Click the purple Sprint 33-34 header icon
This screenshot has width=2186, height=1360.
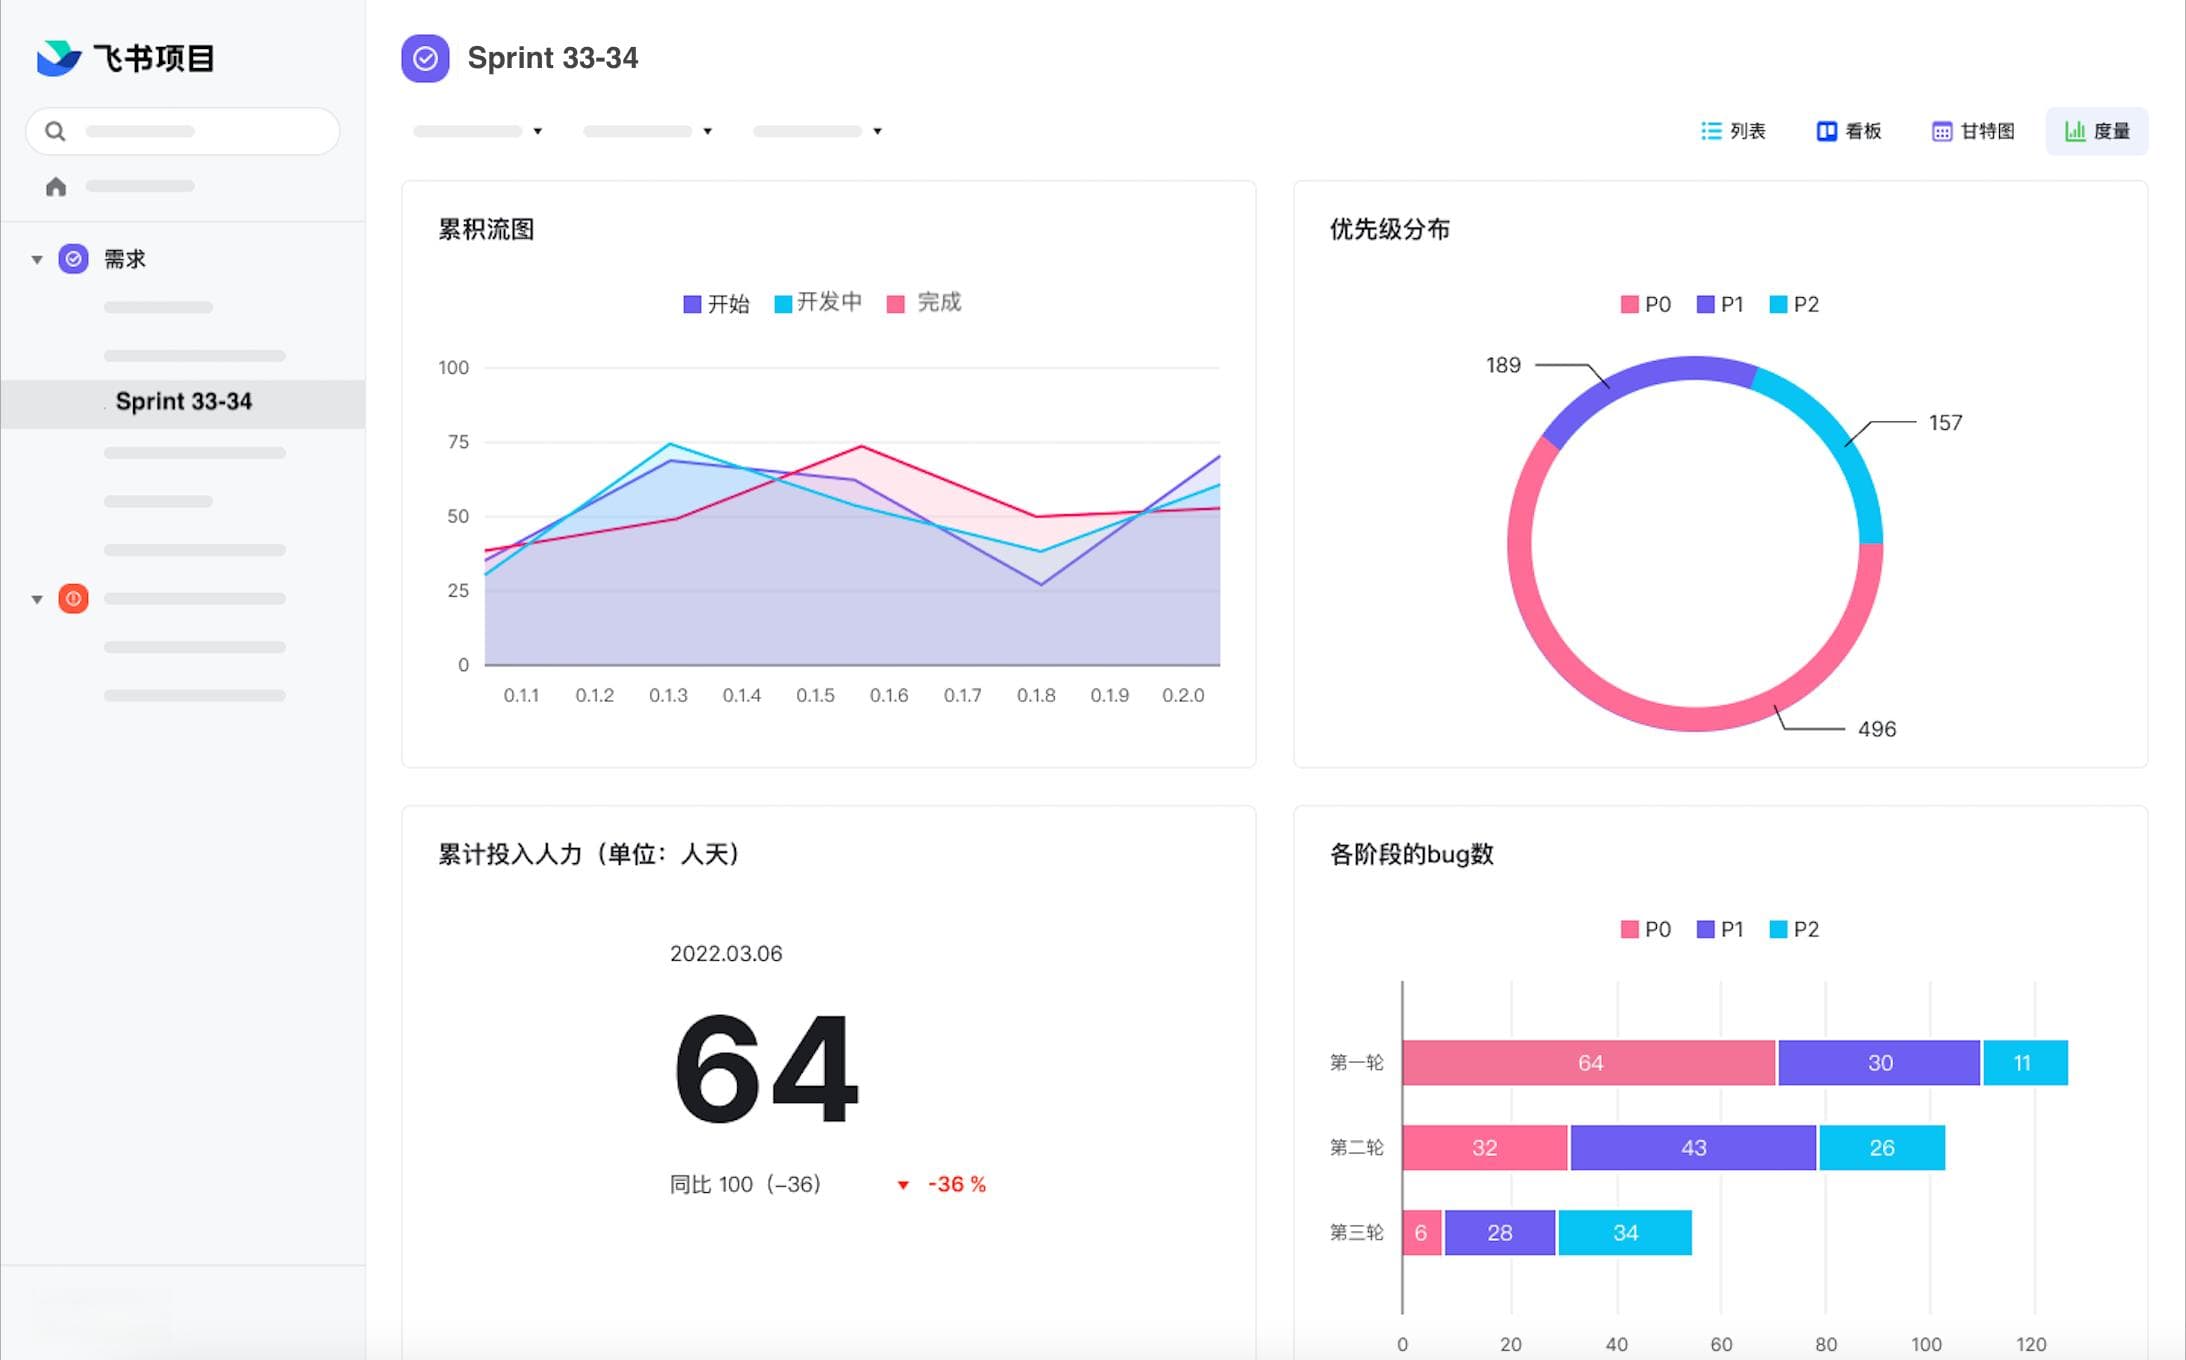(425, 58)
